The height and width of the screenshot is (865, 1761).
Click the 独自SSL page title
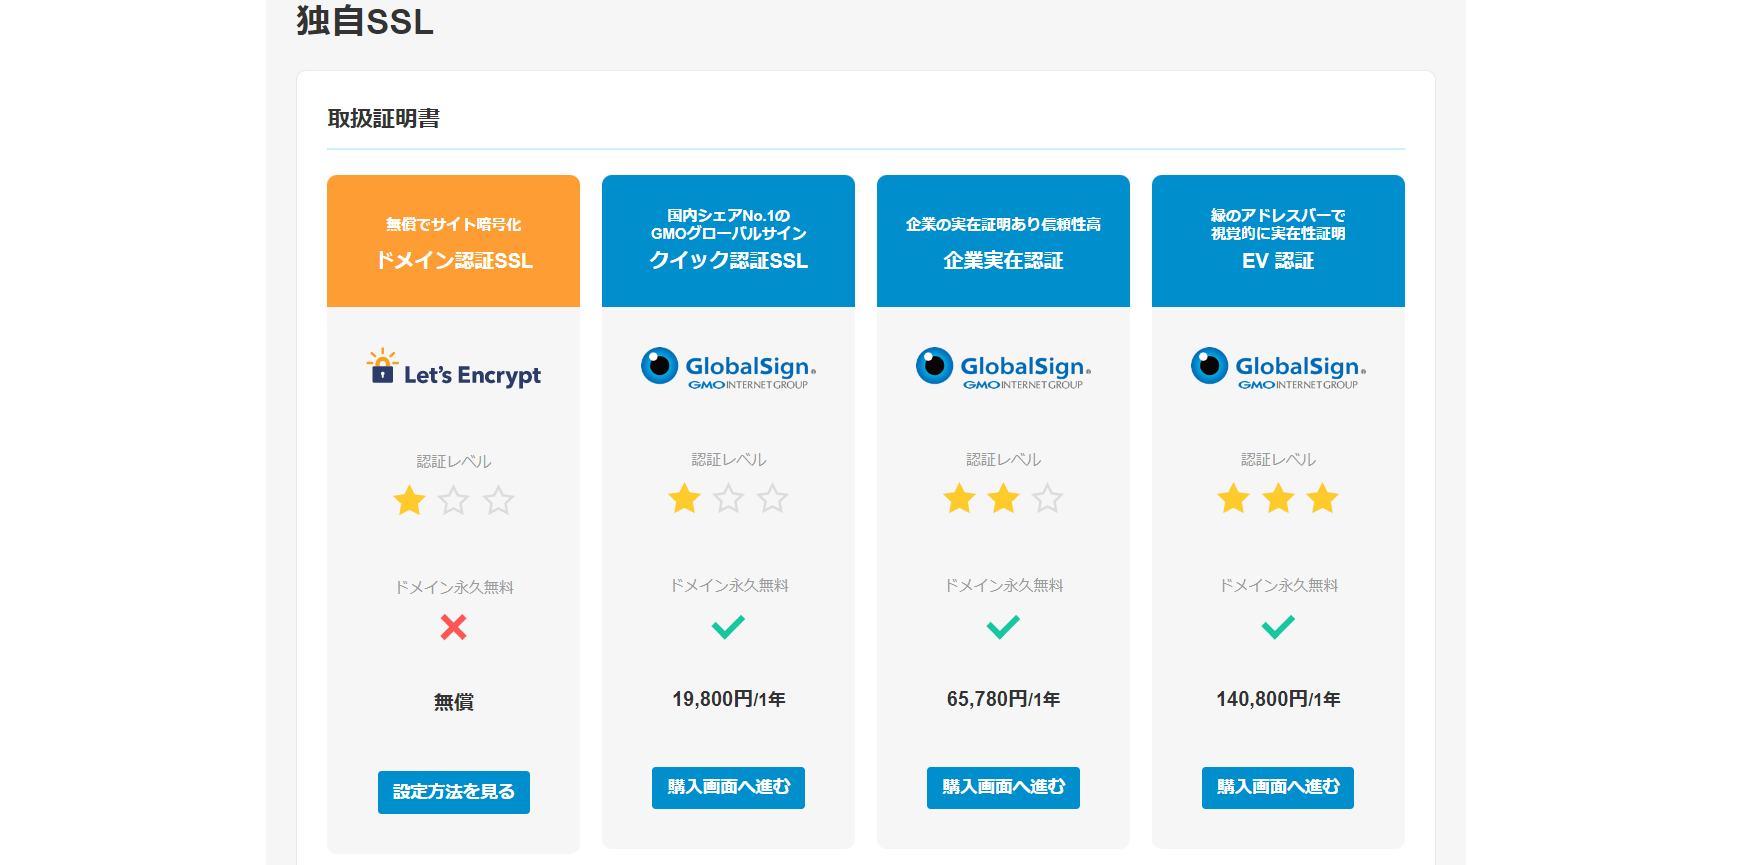[365, 21]
